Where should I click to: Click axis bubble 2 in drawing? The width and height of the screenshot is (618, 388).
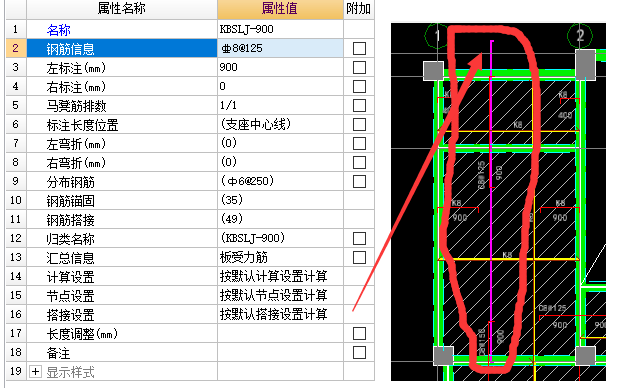[580, 36]
